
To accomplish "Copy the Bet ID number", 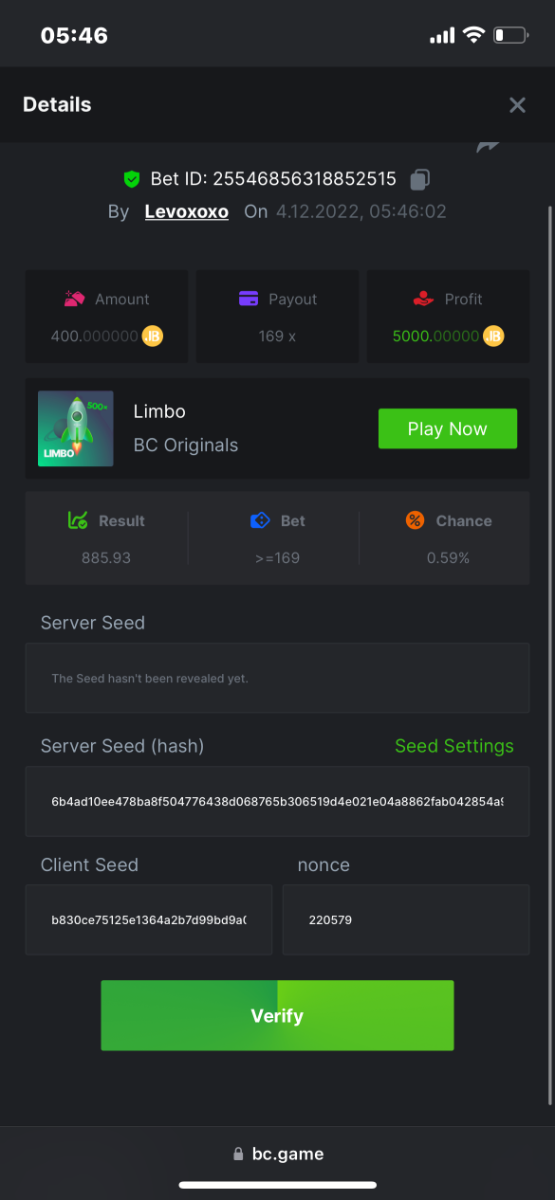I will click(420, 180).
